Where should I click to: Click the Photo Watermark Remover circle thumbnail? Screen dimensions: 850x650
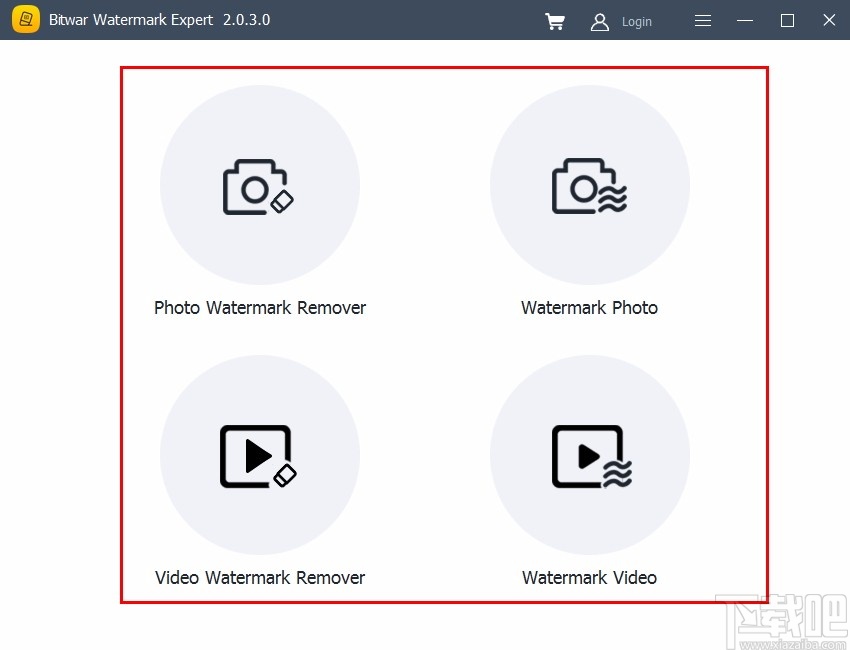[x=260, y=185]
